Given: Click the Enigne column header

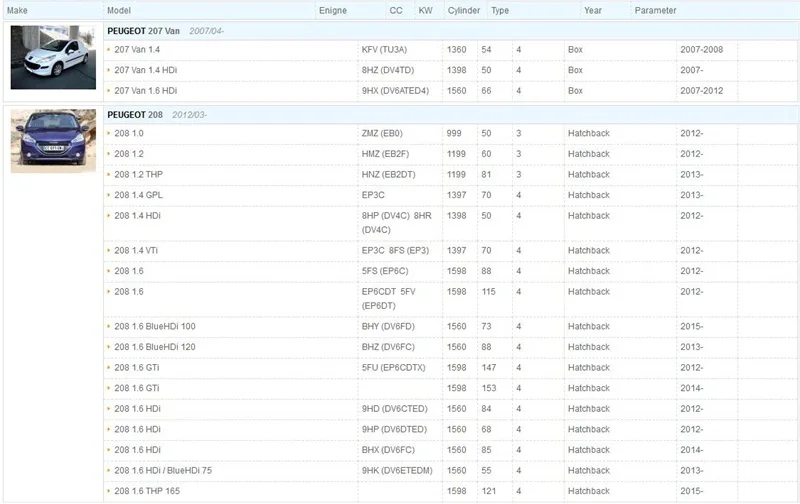Looking at the screenshot, I should [333, 10].
